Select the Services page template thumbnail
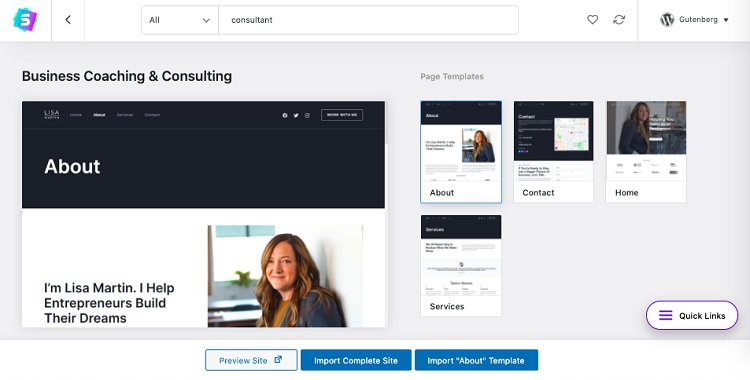Viewport: 750px width, 380px height. (x=461, y=266)
